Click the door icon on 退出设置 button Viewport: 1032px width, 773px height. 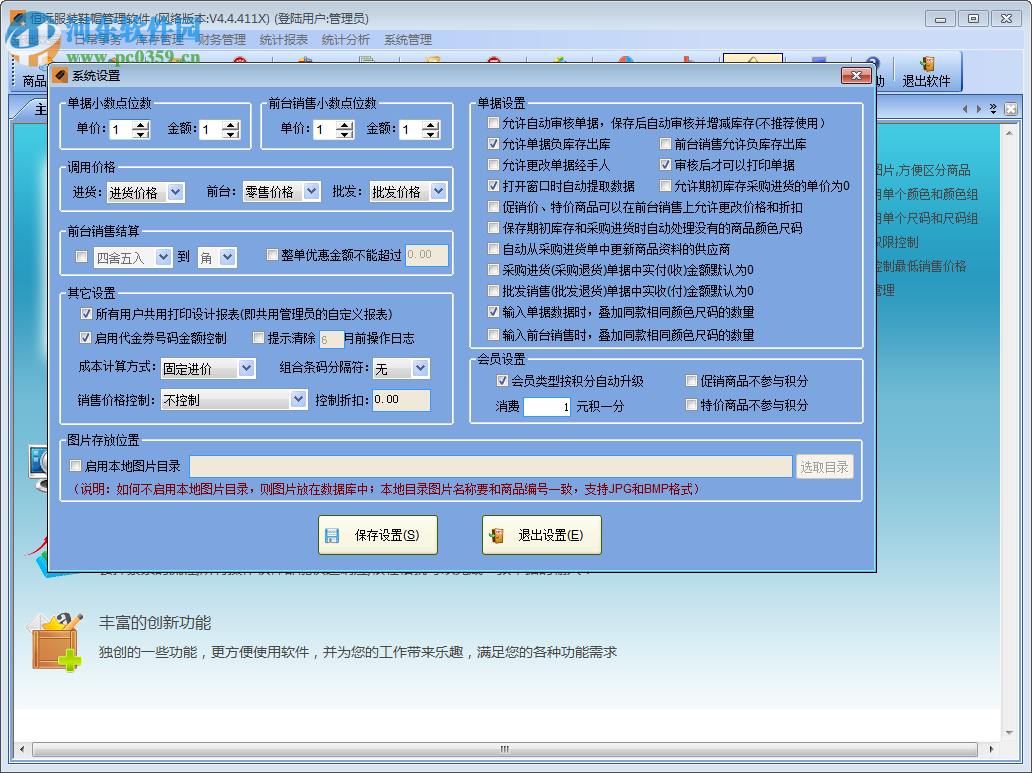496,535
